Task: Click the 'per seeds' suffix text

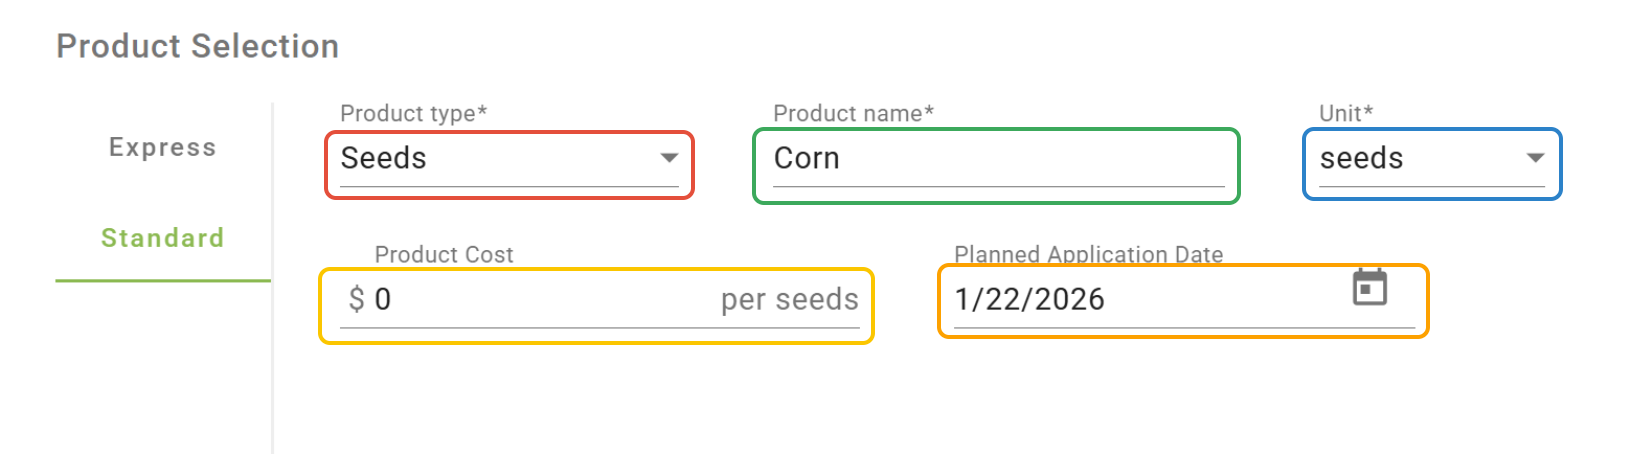Action: click(x=789, y=299)
